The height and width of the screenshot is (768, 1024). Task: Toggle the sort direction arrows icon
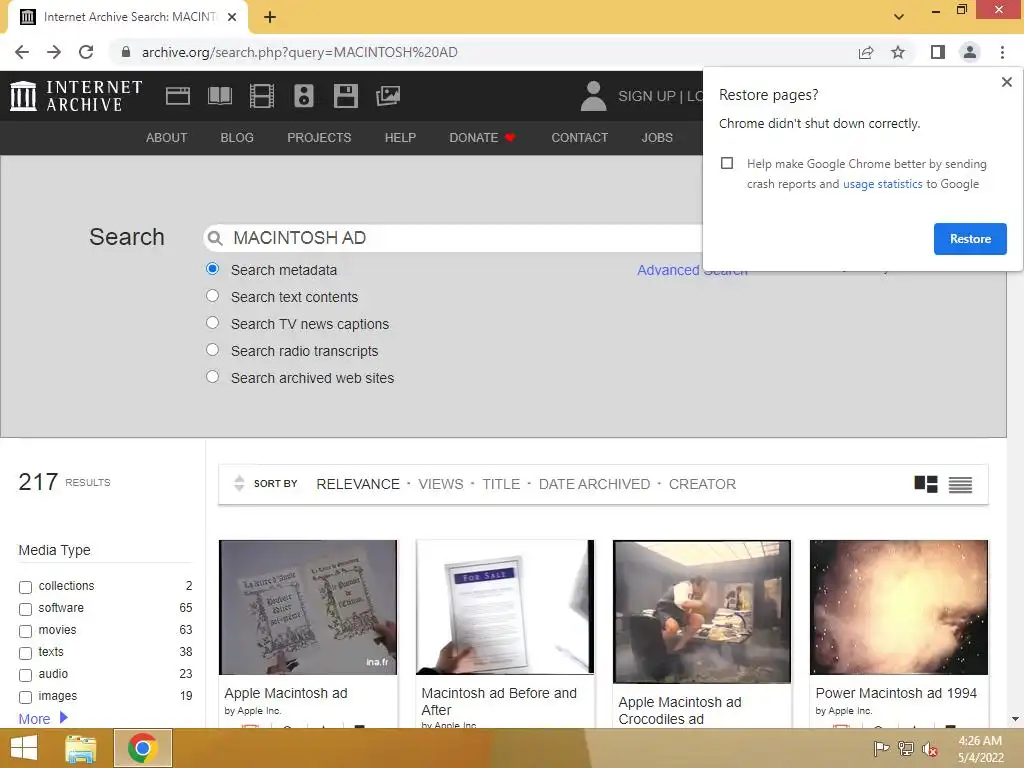[239, 483]
